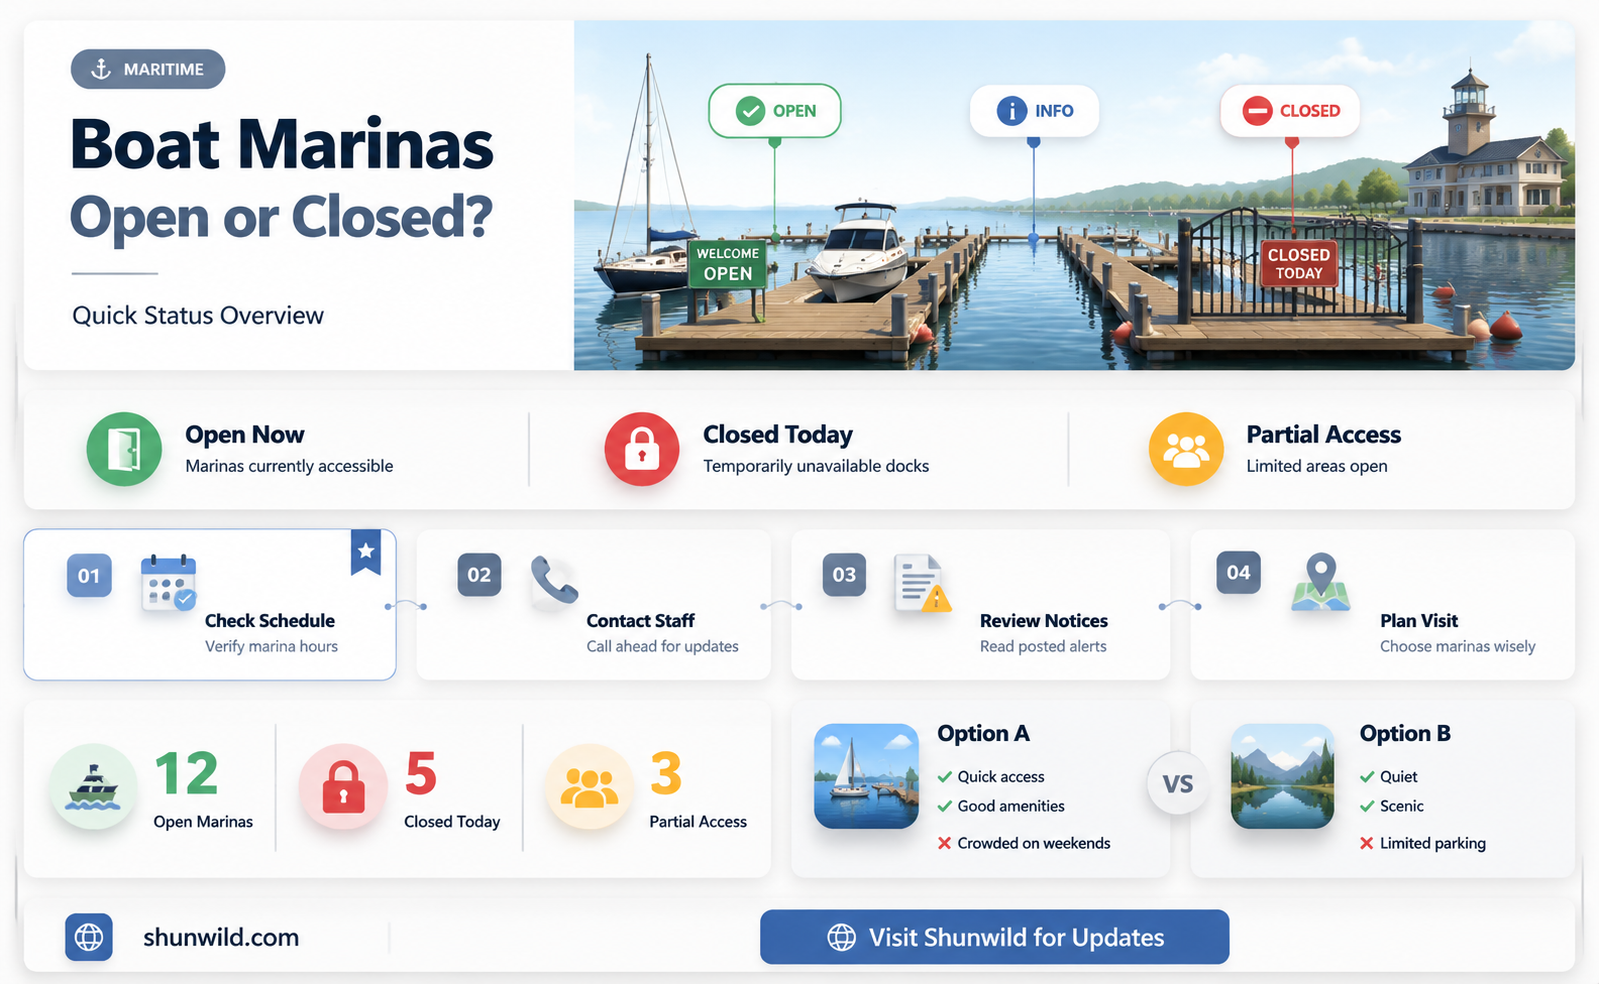Screen dimensions: 1599x984
Task: Click the number 12 open marinas count
Action: point(187,774)
